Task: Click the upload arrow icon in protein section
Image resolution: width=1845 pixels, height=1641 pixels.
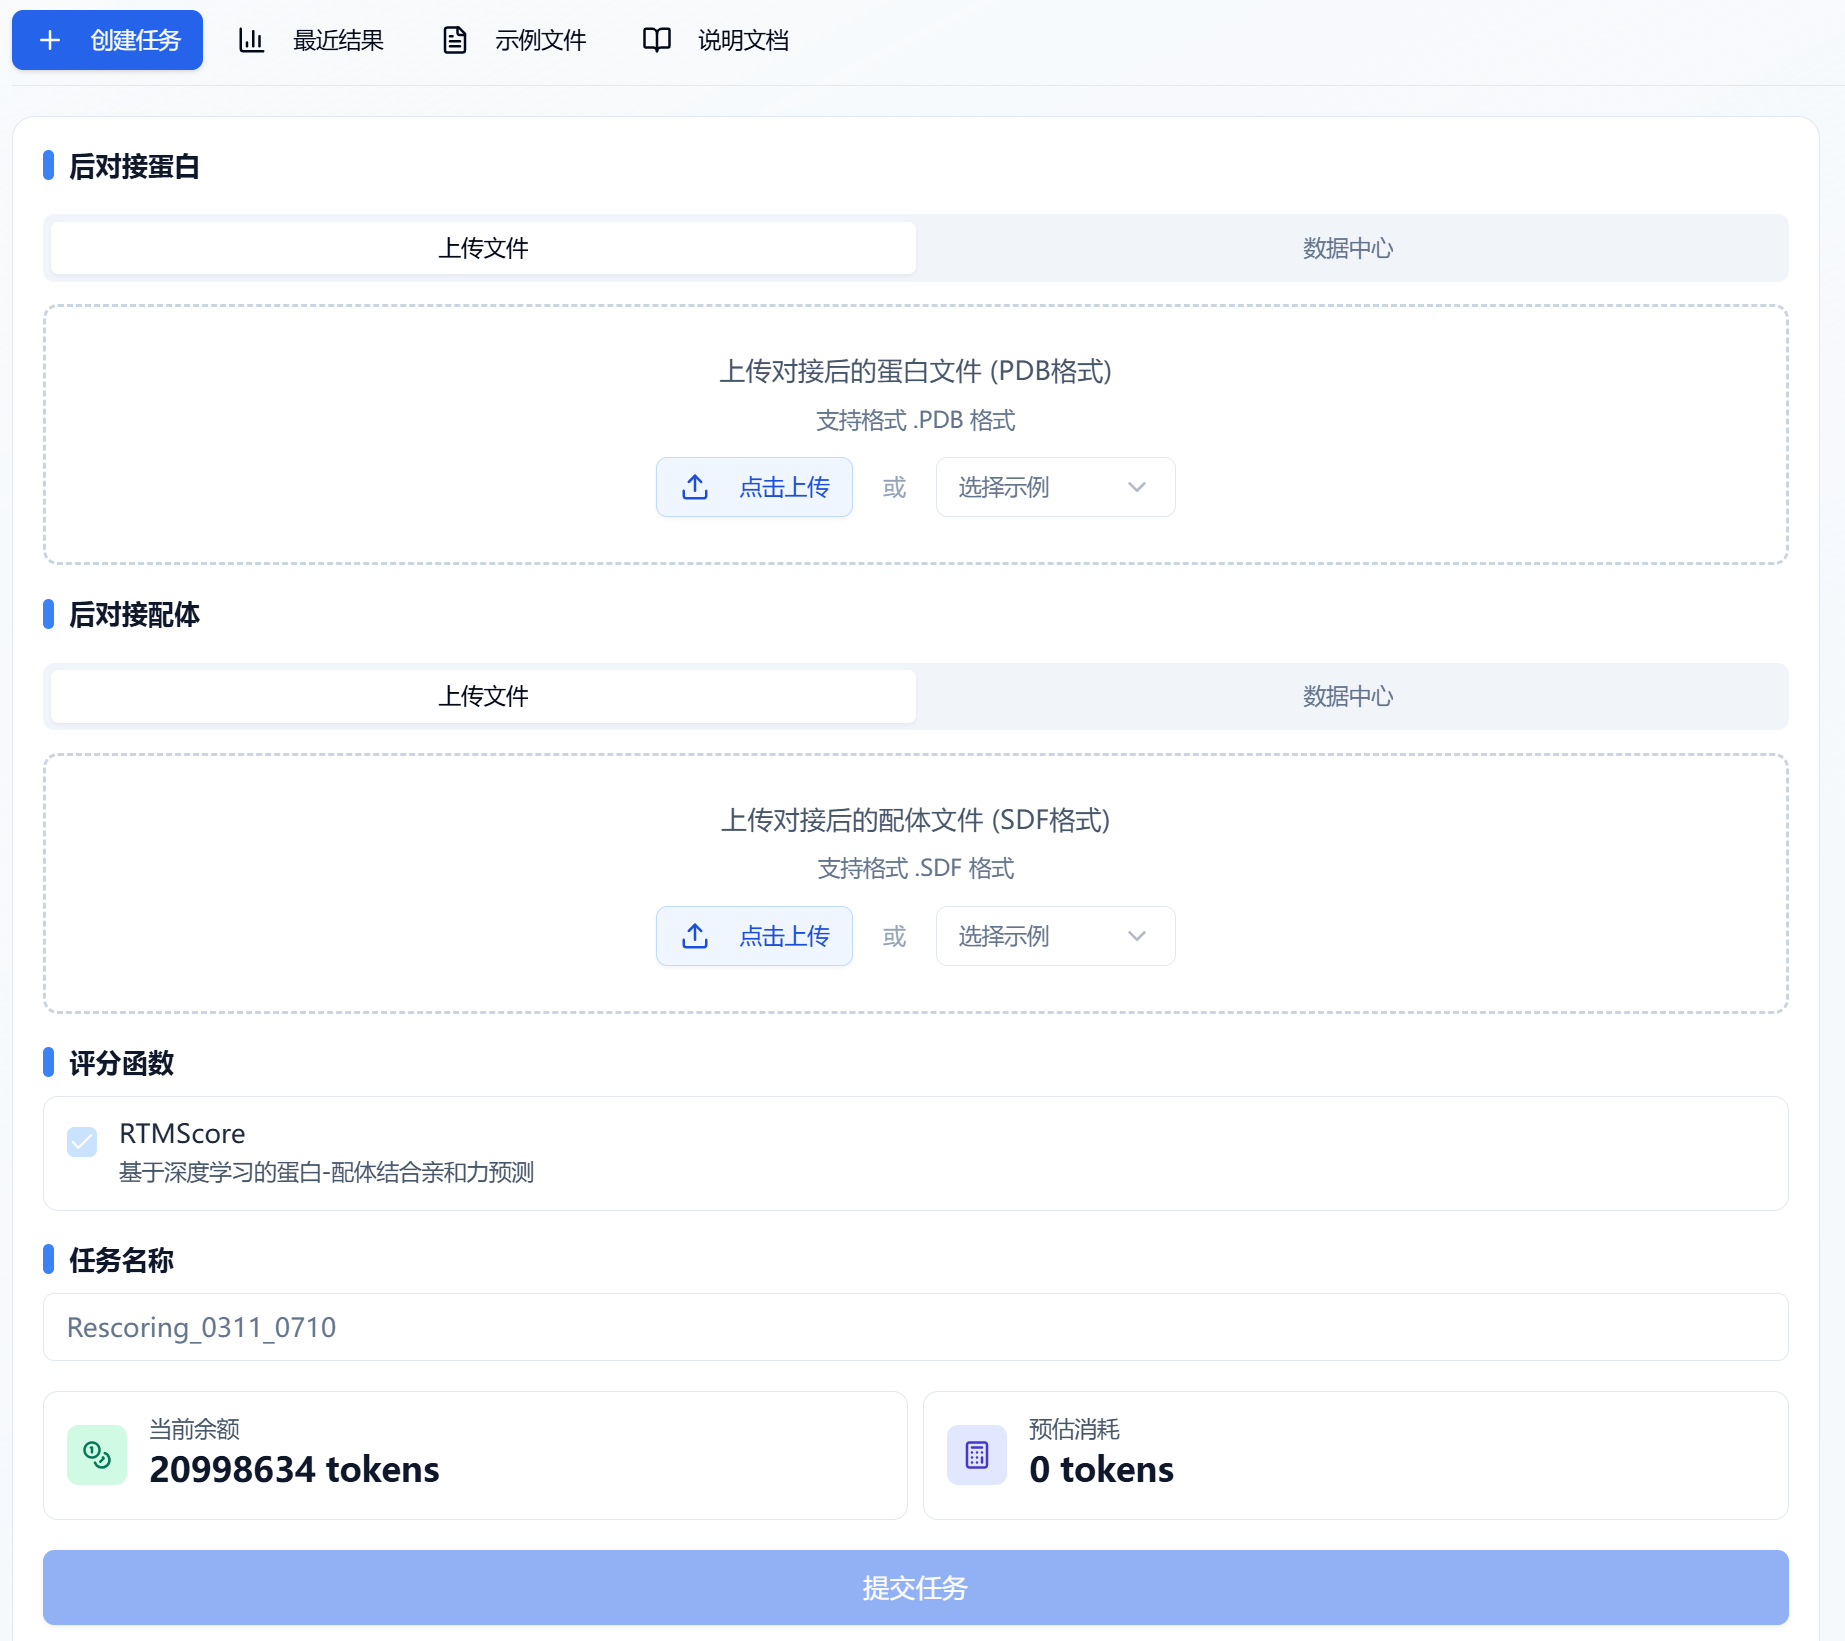Action: click(695, 487)
